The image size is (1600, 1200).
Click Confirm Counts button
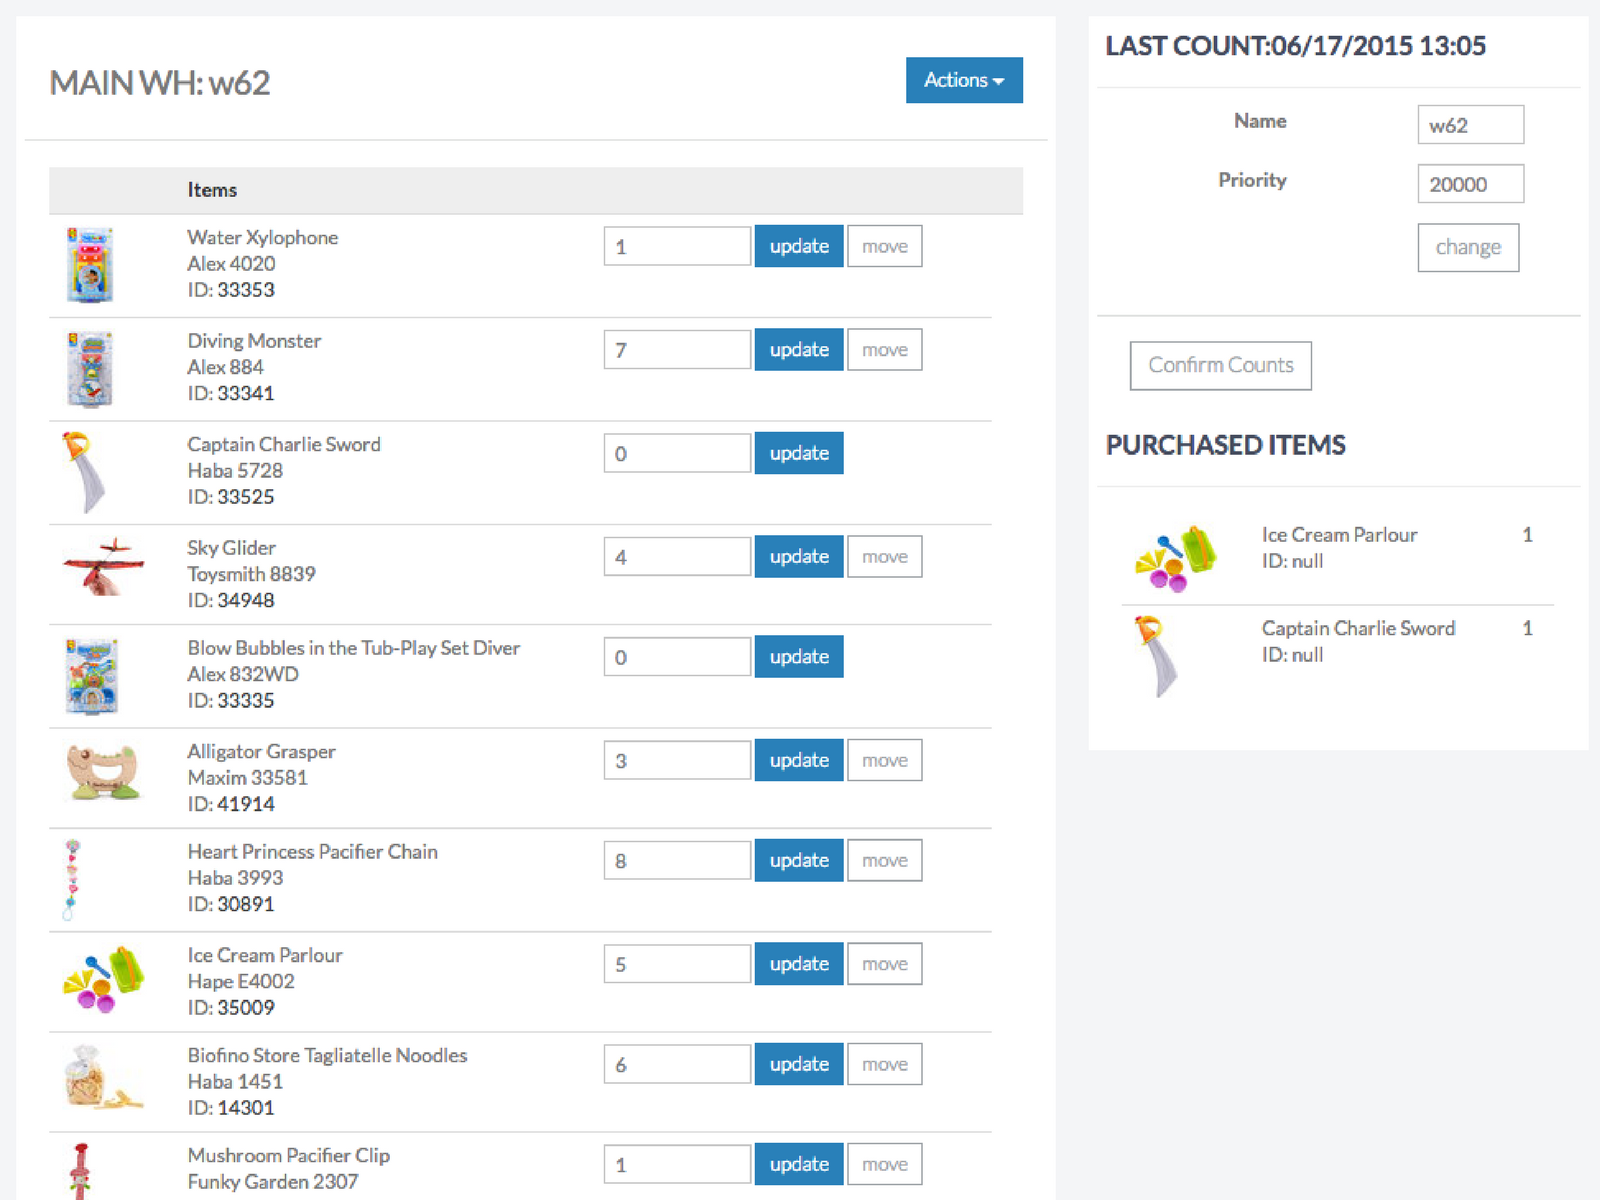tap(1220, 365)
